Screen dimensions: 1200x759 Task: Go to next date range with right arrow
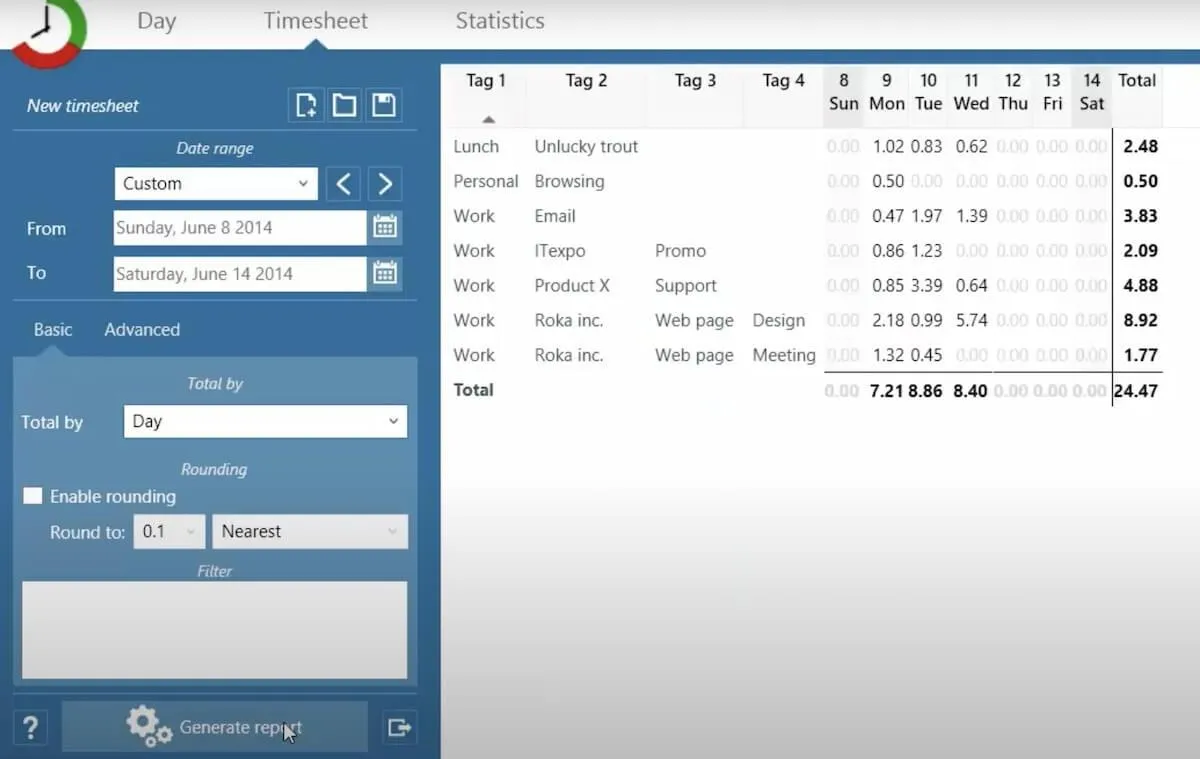(x=385, y=184)
